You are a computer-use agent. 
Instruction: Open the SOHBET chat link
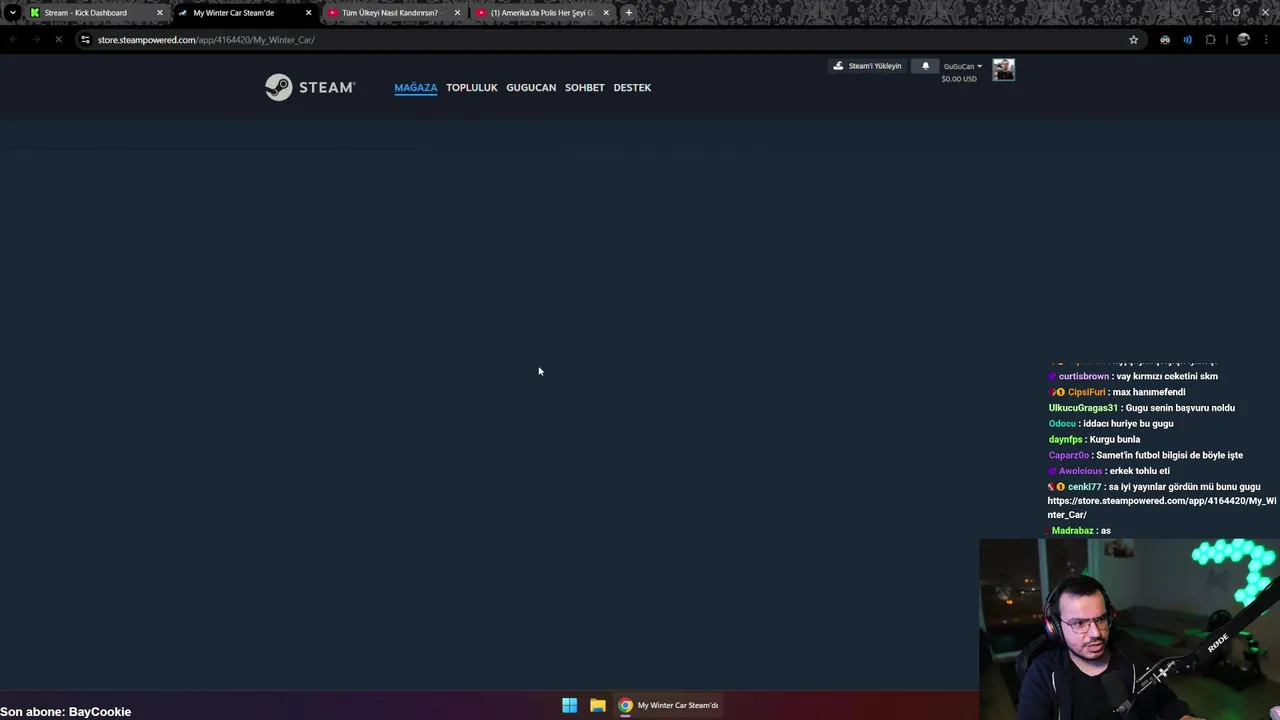(585, 88)
